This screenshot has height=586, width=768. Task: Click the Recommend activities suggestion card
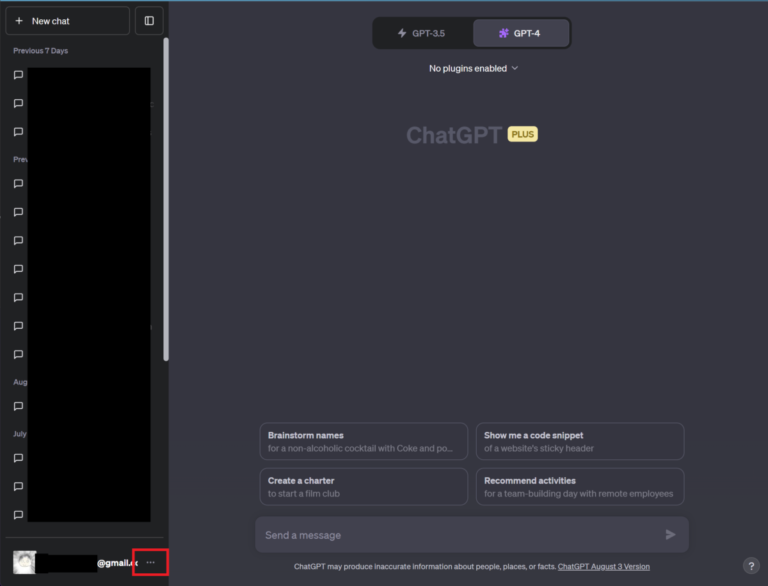[x=579, y=487]
